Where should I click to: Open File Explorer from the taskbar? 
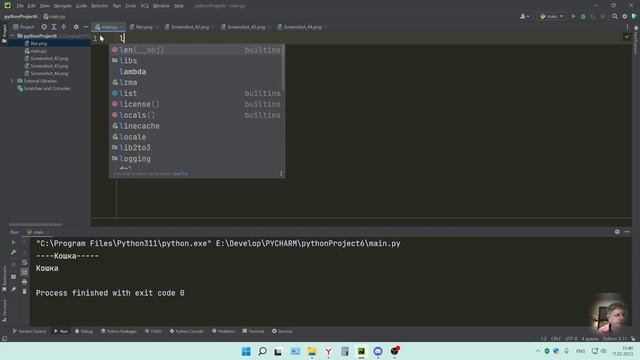coord(312,351)
